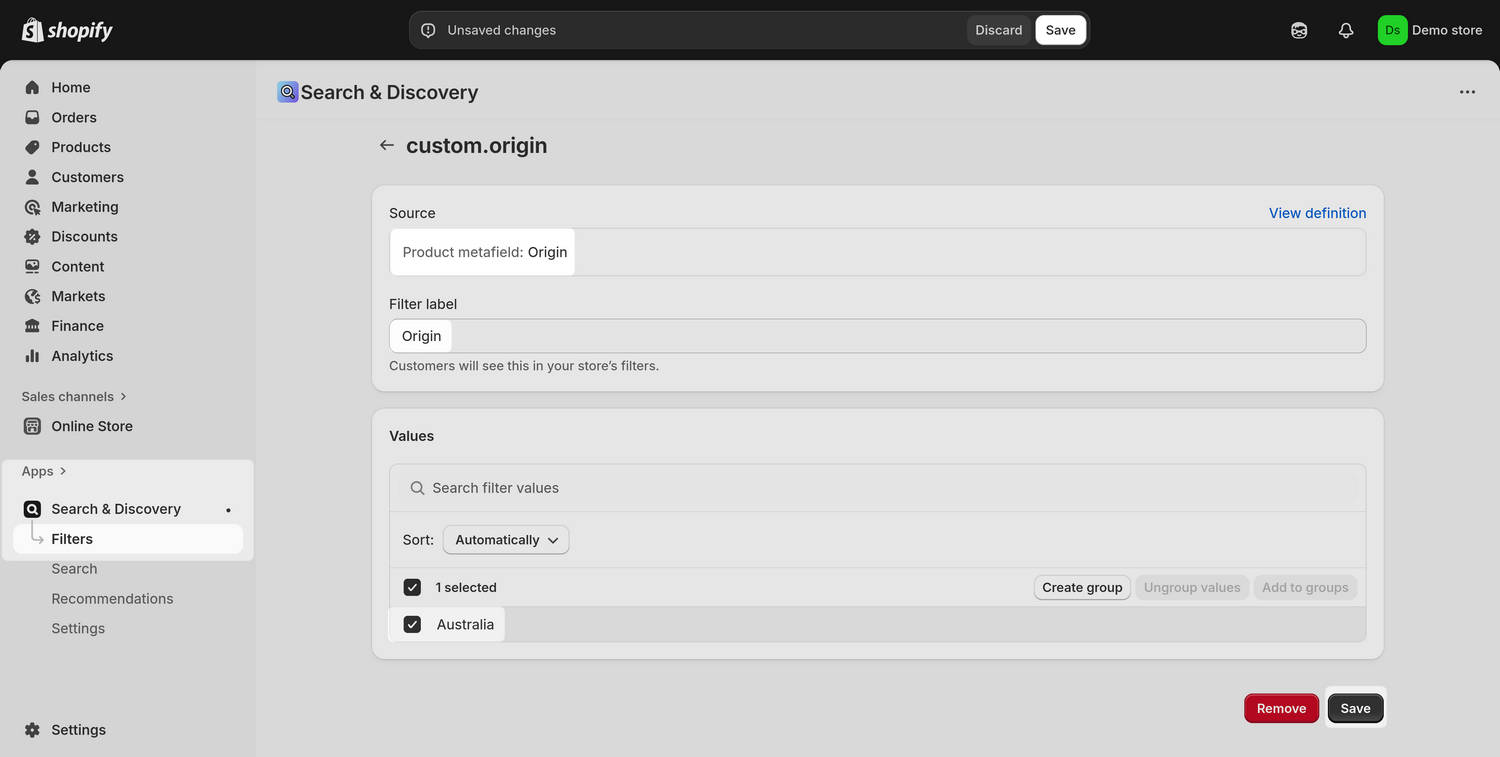This screenshot has height=757, width=1500.
Task: Open the View definition link
Action: (x=1317, y=213)
